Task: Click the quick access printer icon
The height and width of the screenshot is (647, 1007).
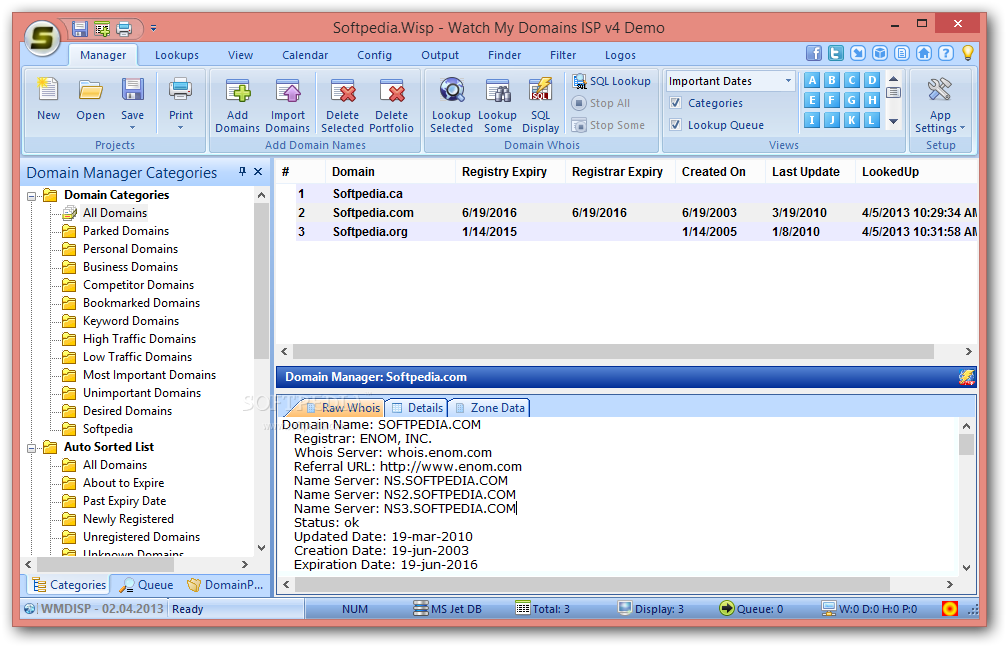Action: click(124, 29)
